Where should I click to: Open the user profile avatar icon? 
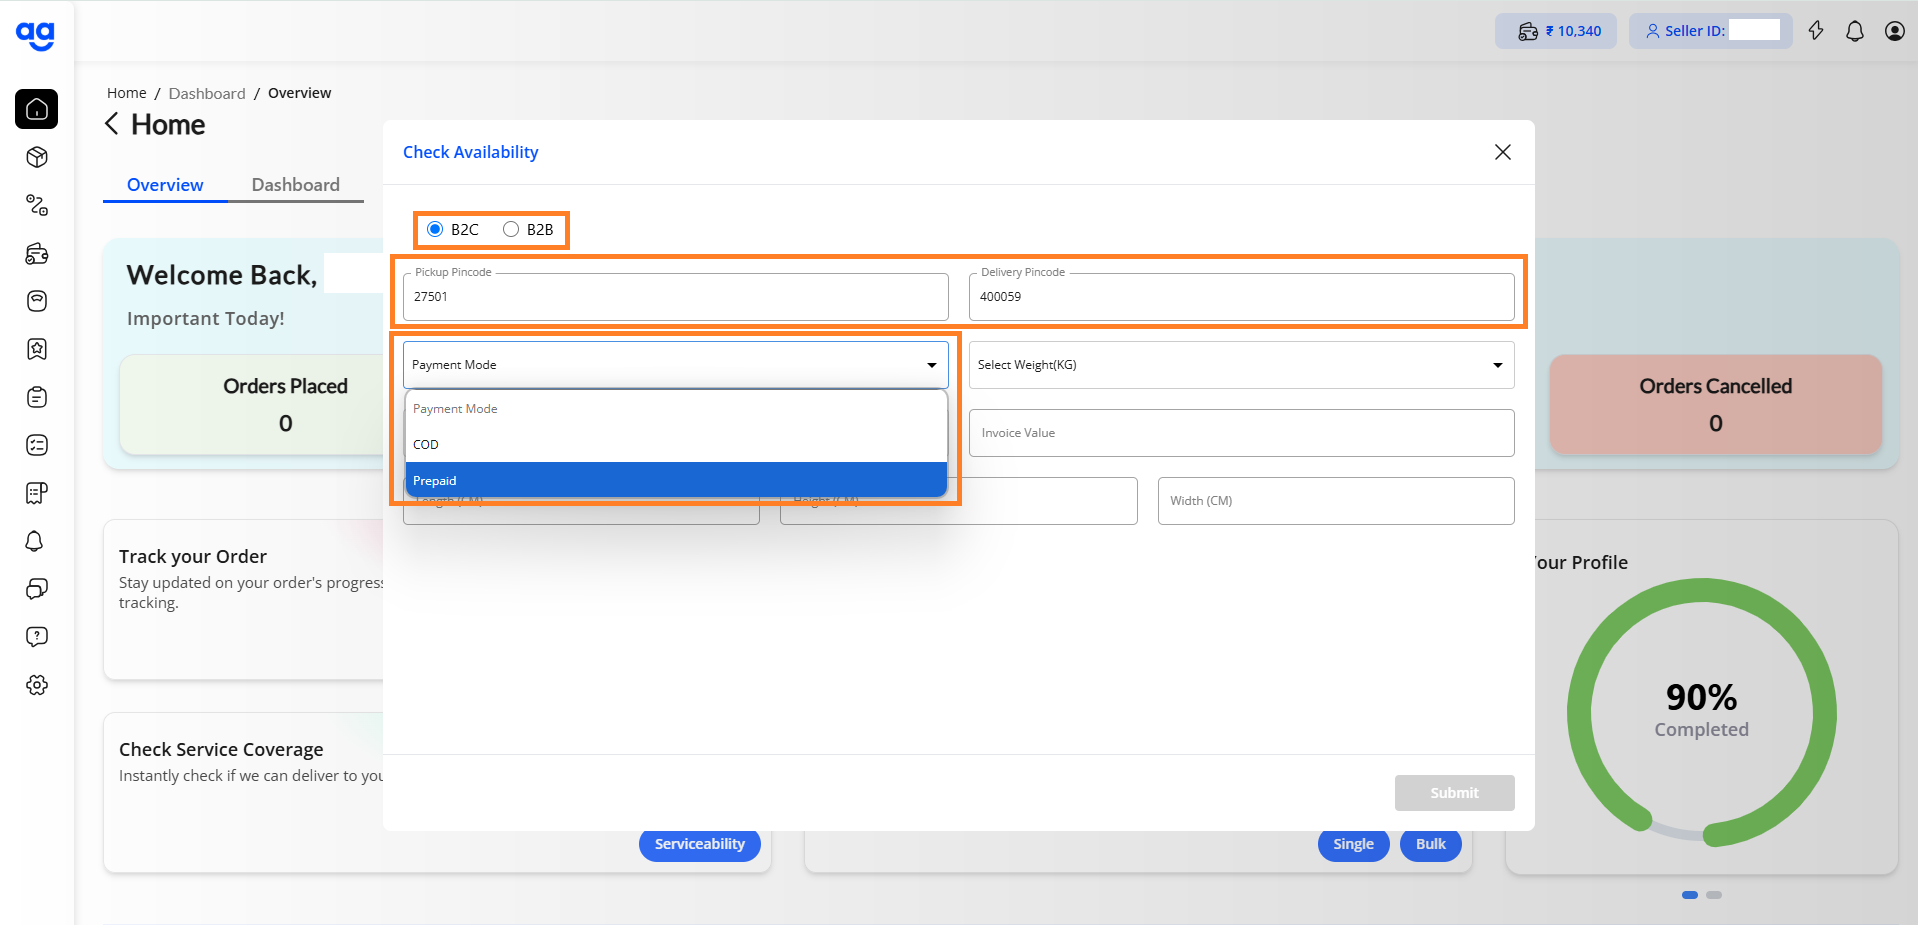click(x=1894, y=31)
